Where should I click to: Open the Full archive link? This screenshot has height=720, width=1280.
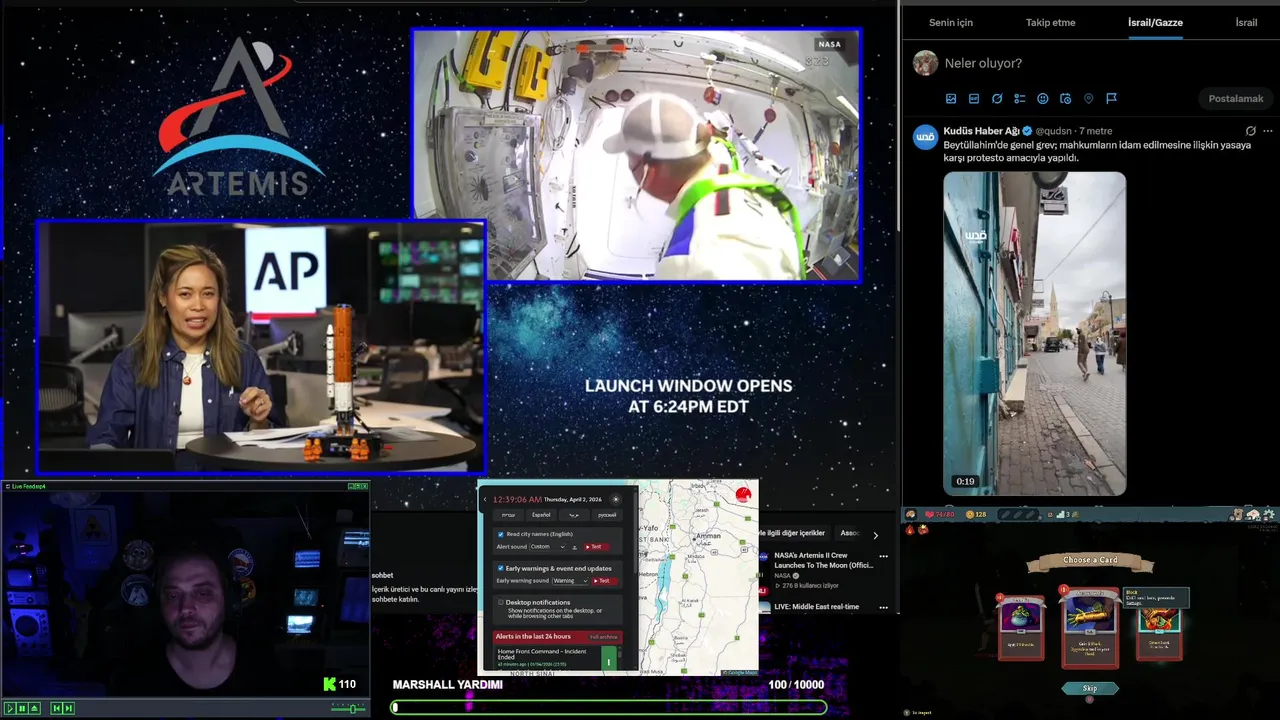pyautogui.click(x=604, y=637)
